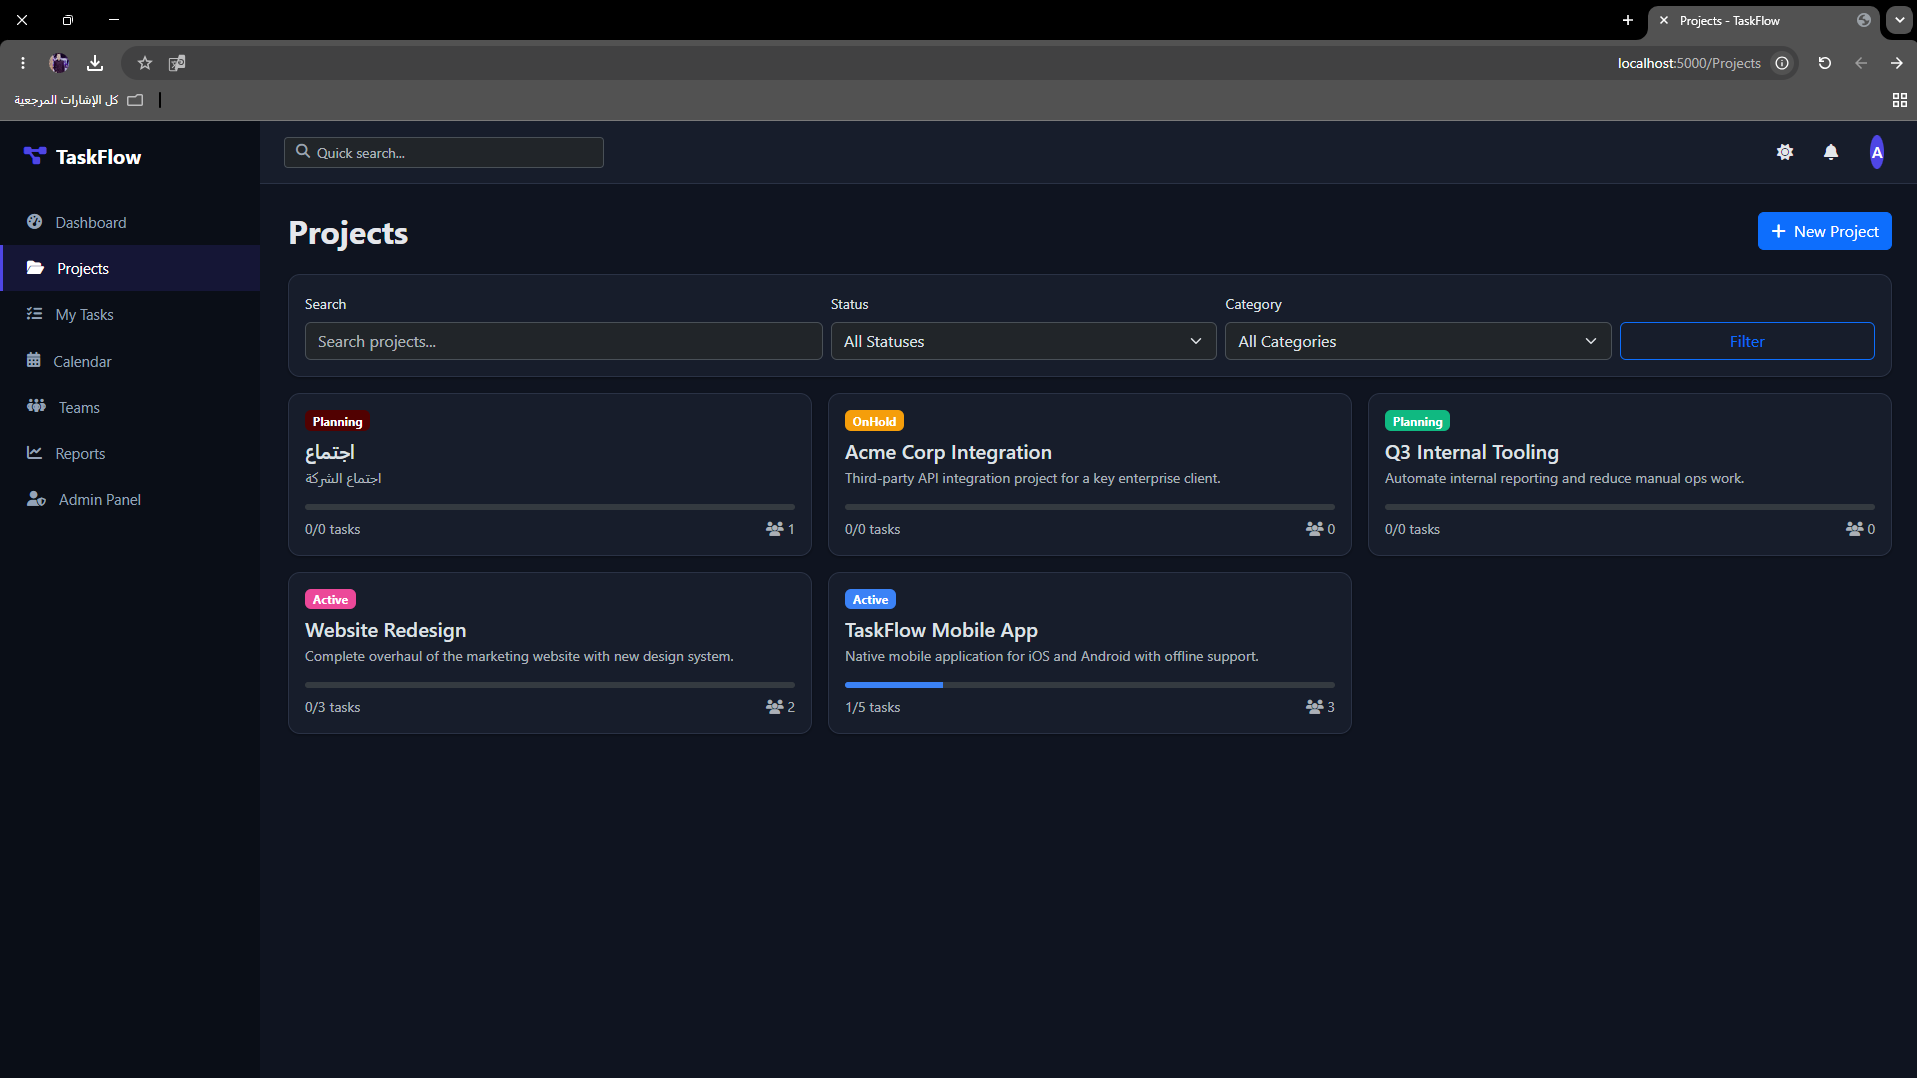Open Teams in sidebar

[x=130, y=407]
